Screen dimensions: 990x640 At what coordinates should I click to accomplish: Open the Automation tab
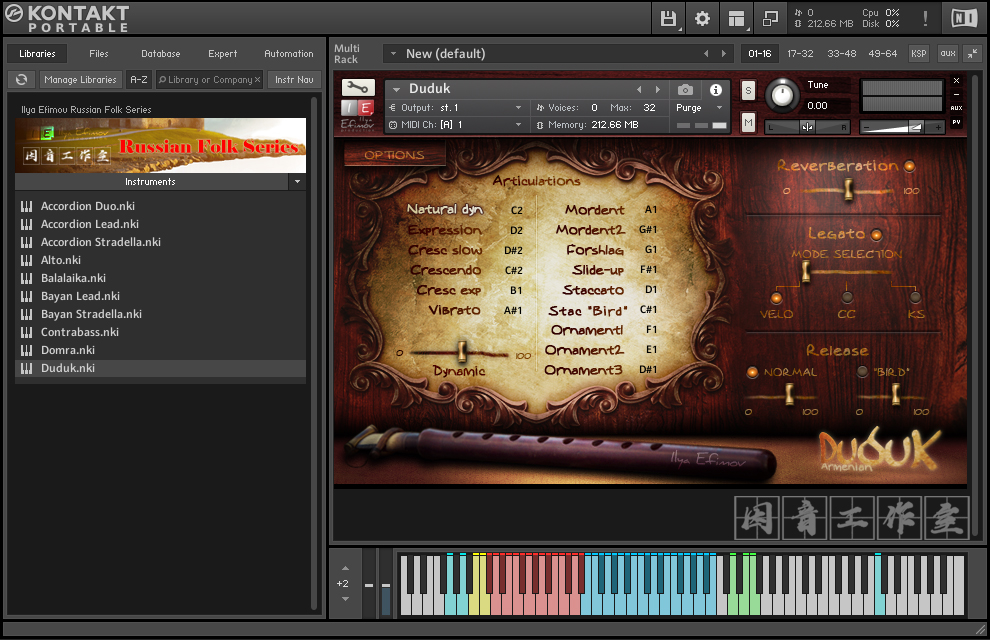[288, 54]
